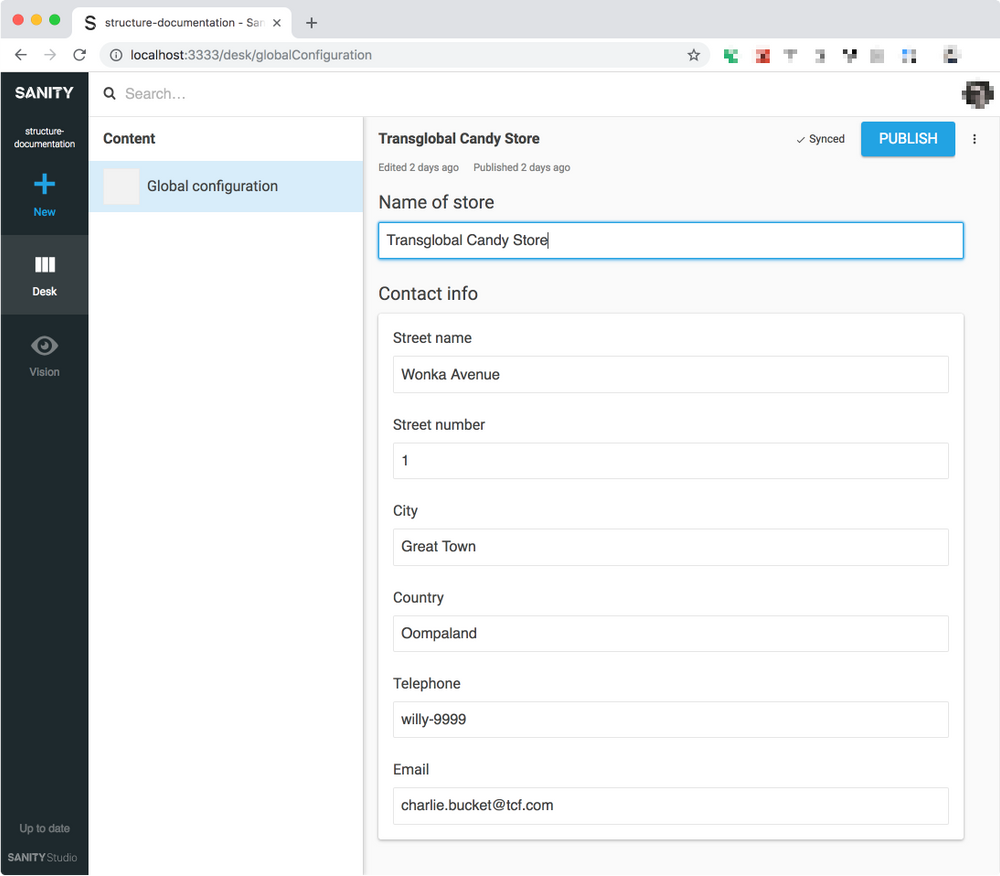
Task: Click the browser forward arrow
Action: coord(50,55)
